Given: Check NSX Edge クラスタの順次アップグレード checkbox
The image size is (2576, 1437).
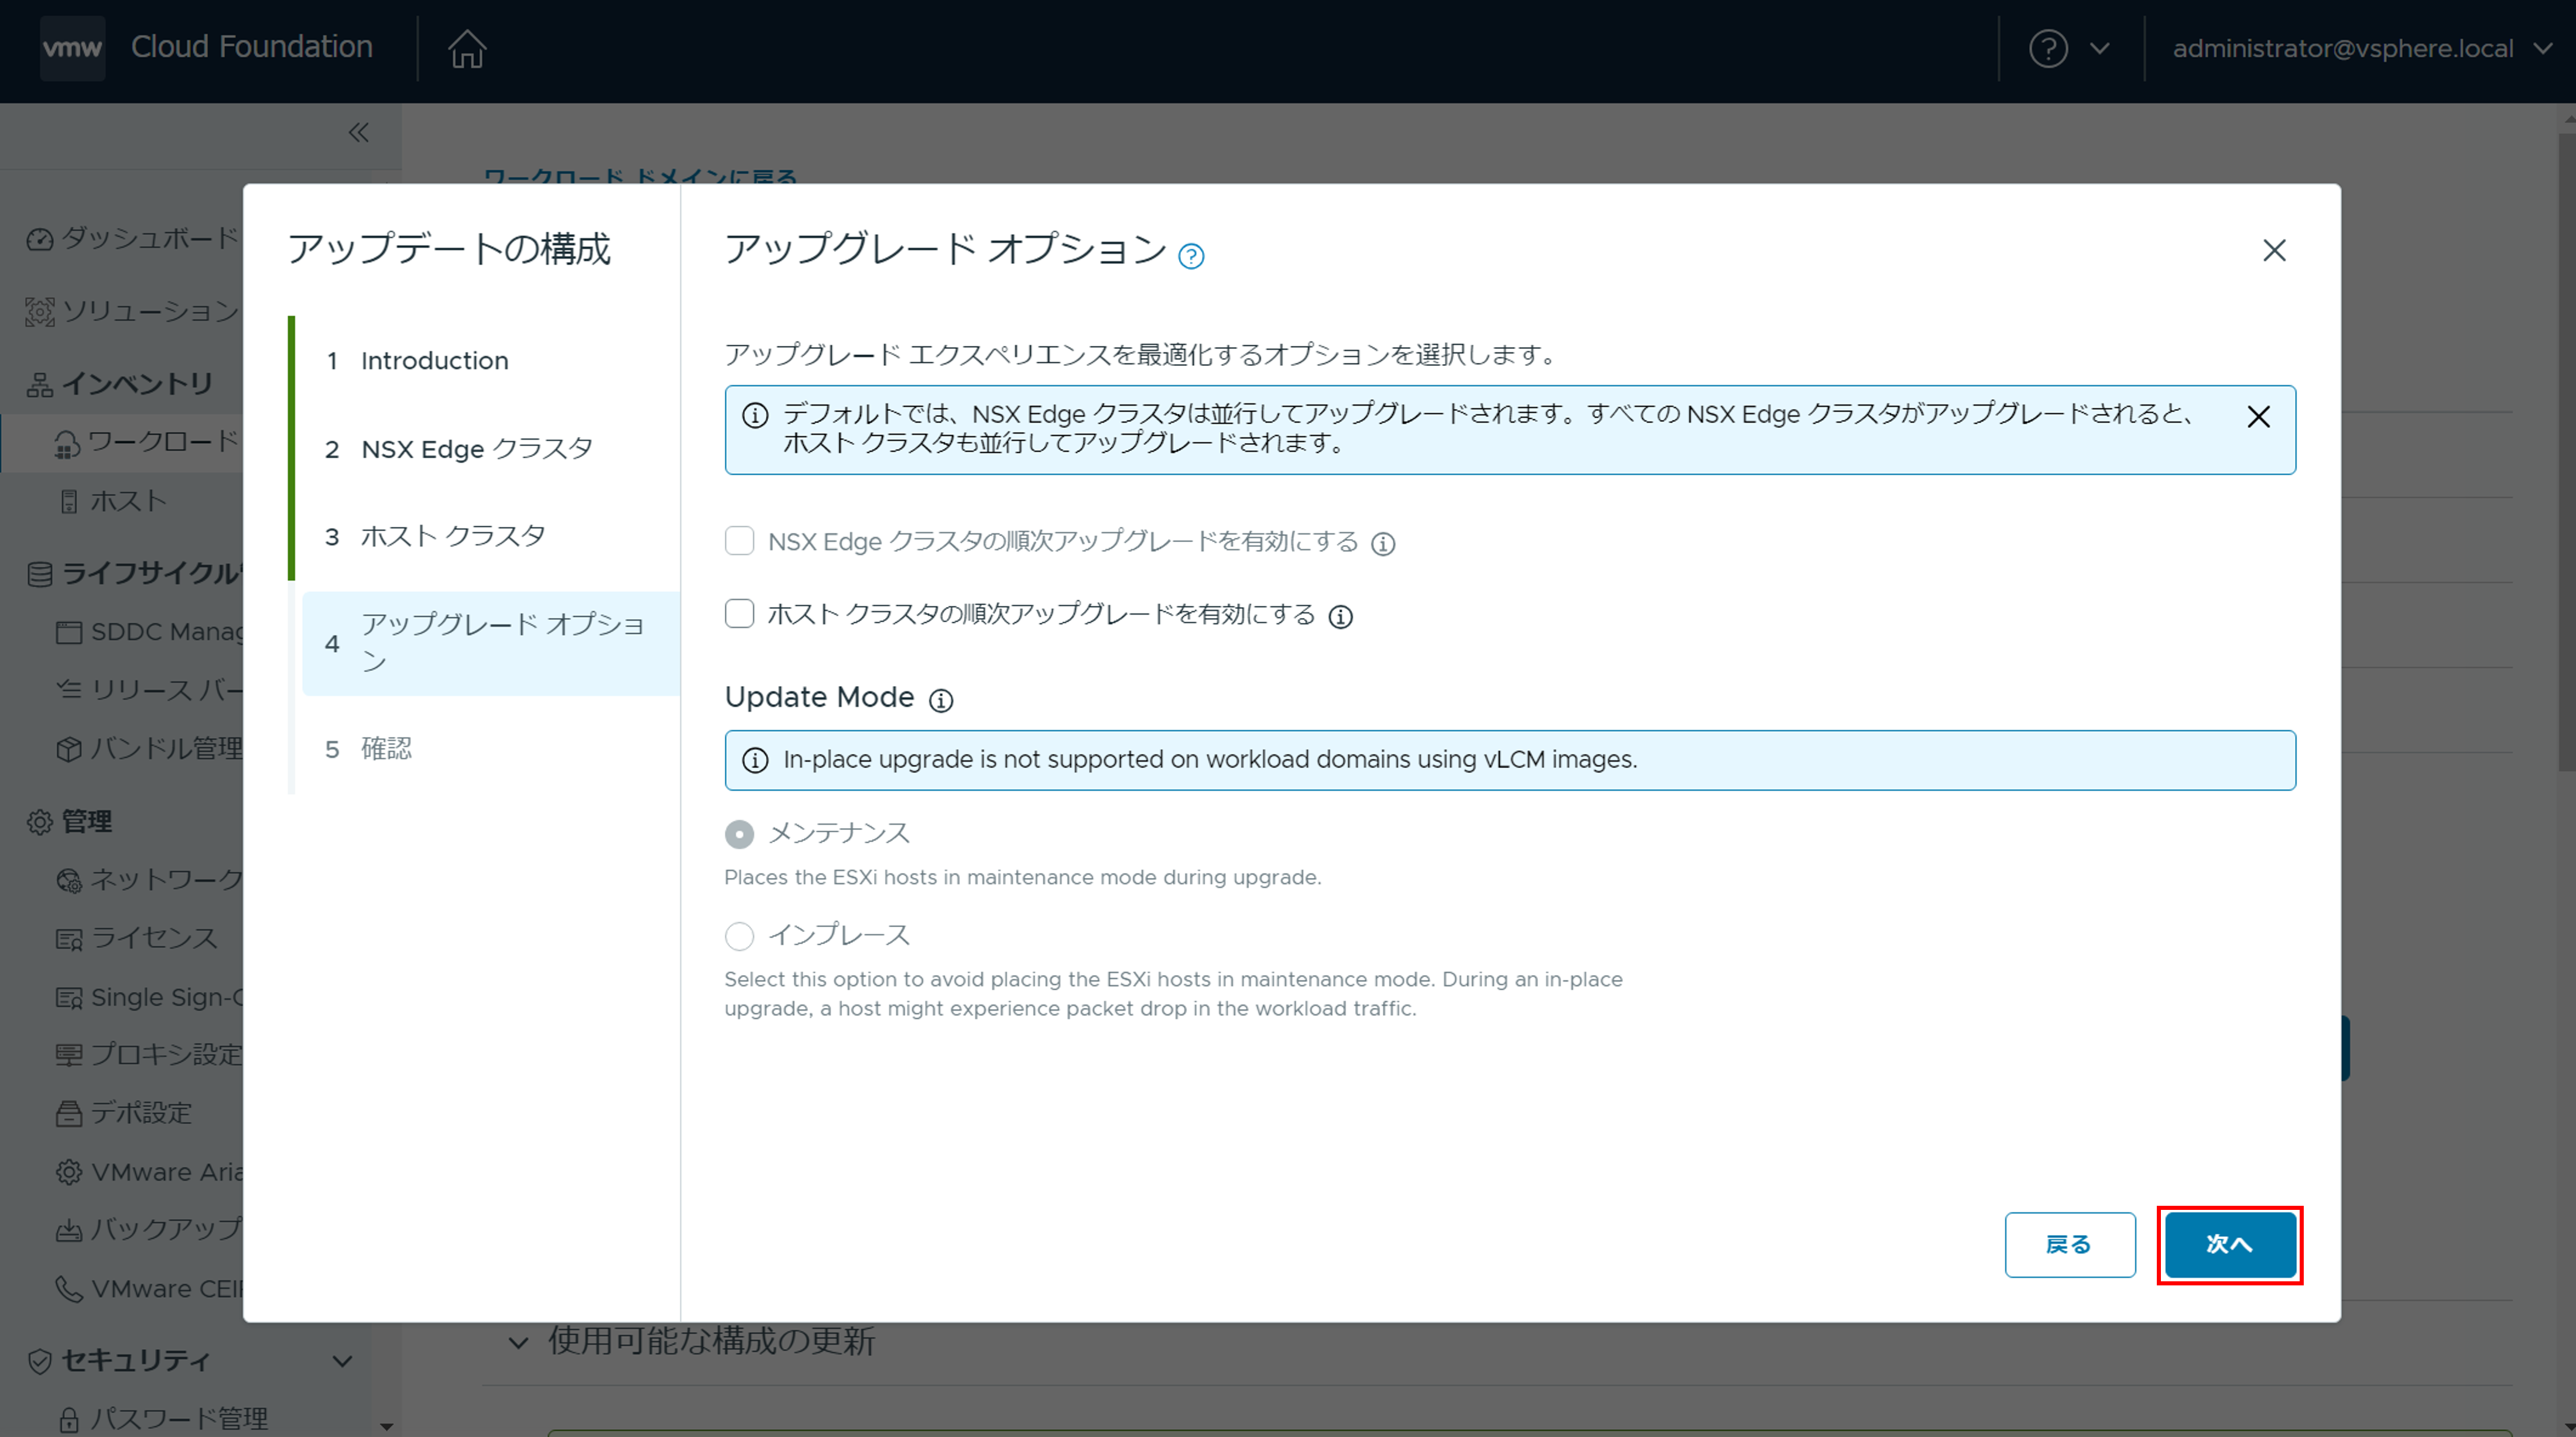Looking at the screenshot, I should pyautogui.click(x=739, y=541).
